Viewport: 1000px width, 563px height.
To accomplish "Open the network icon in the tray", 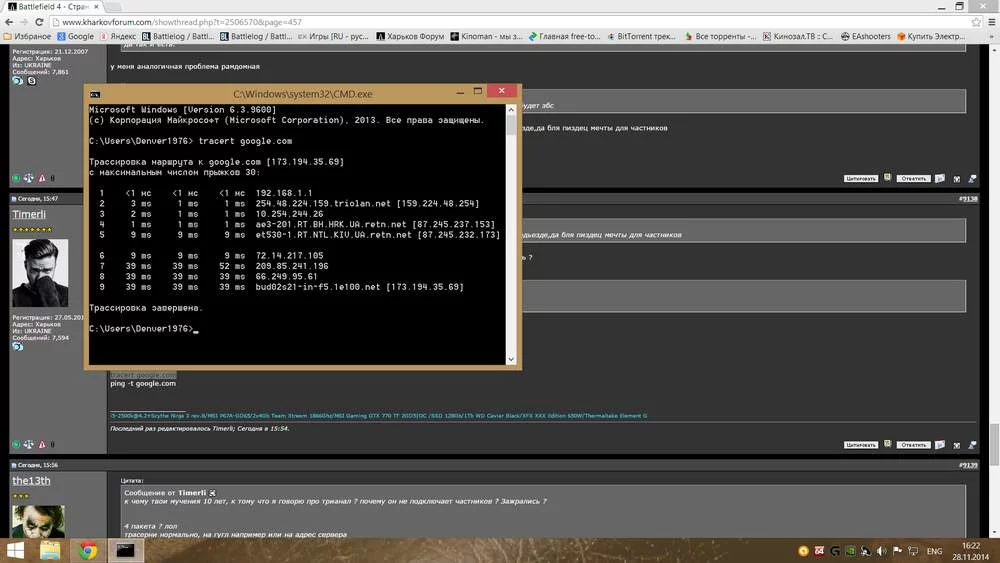I will [913, 551].
